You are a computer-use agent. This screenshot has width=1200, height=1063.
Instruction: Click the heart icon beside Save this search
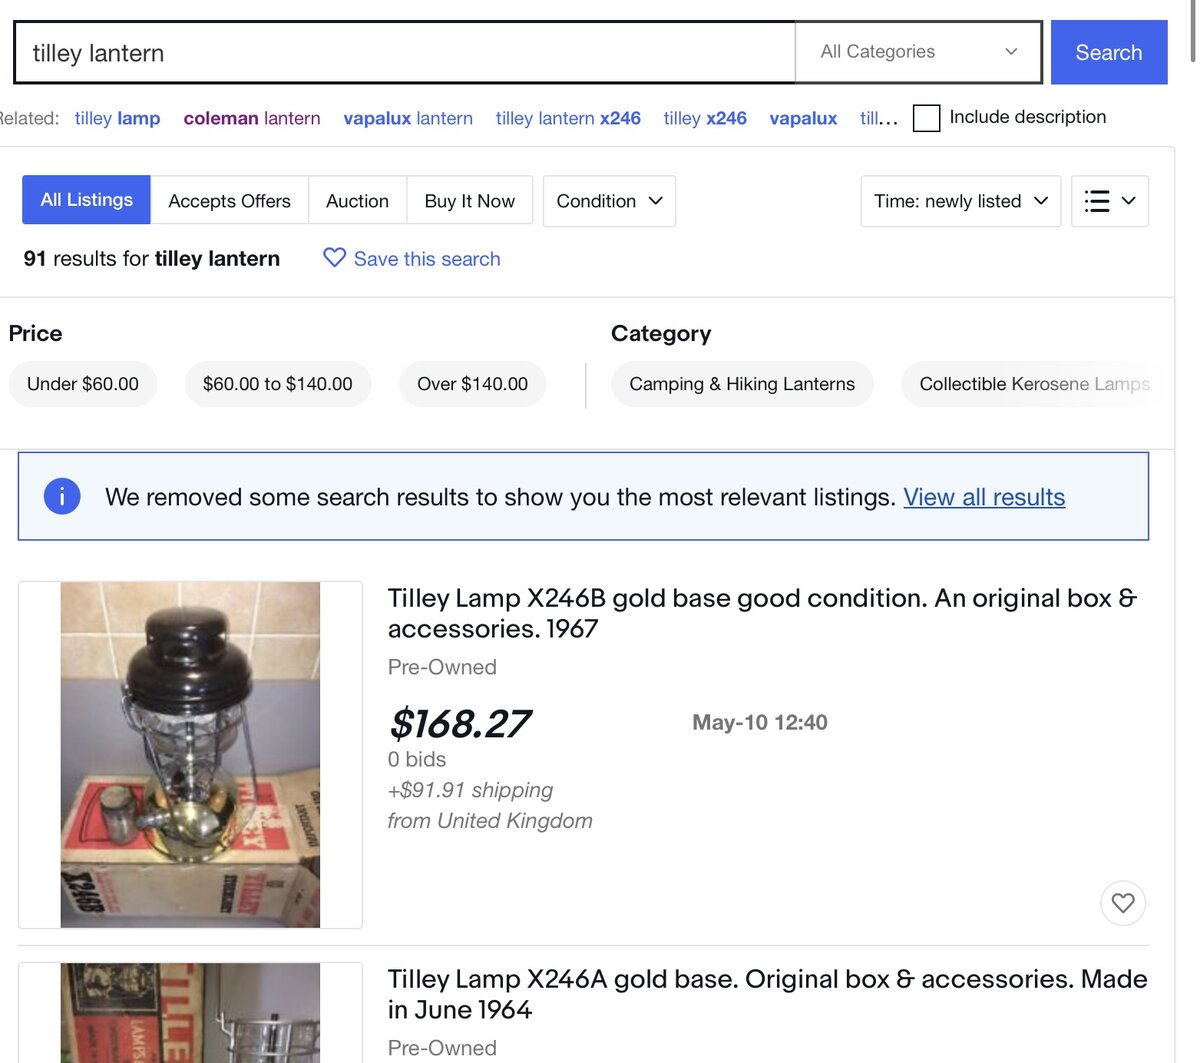pos(334,258)
